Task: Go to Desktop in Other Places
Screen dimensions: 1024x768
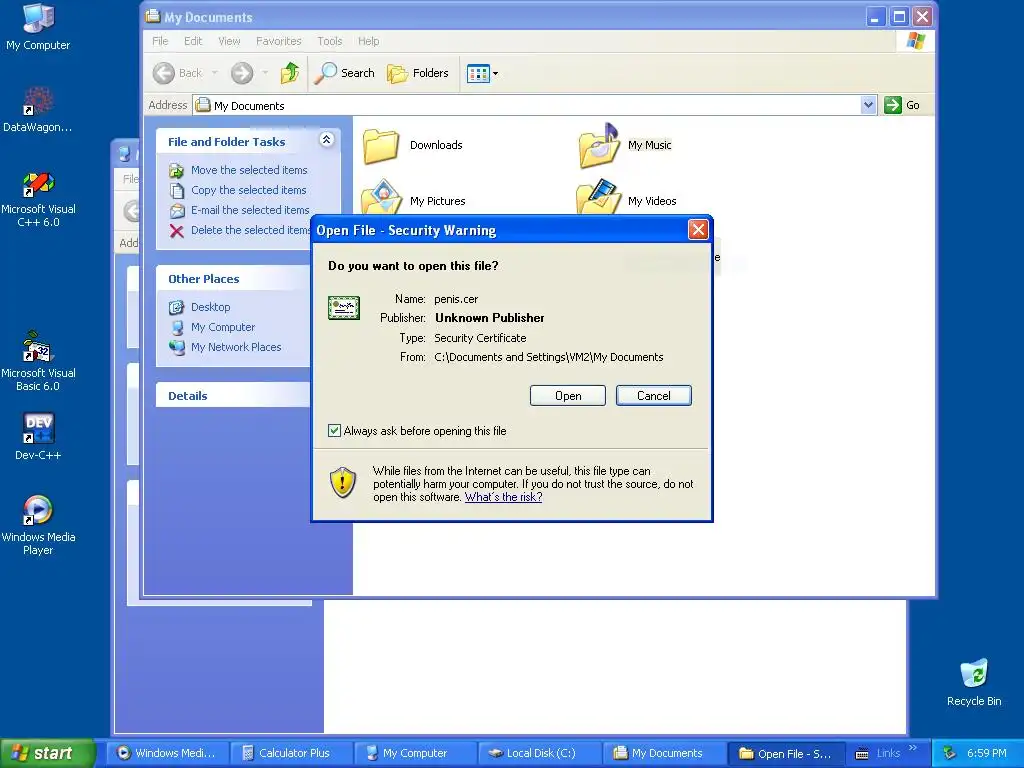Action: pos(210,307)
